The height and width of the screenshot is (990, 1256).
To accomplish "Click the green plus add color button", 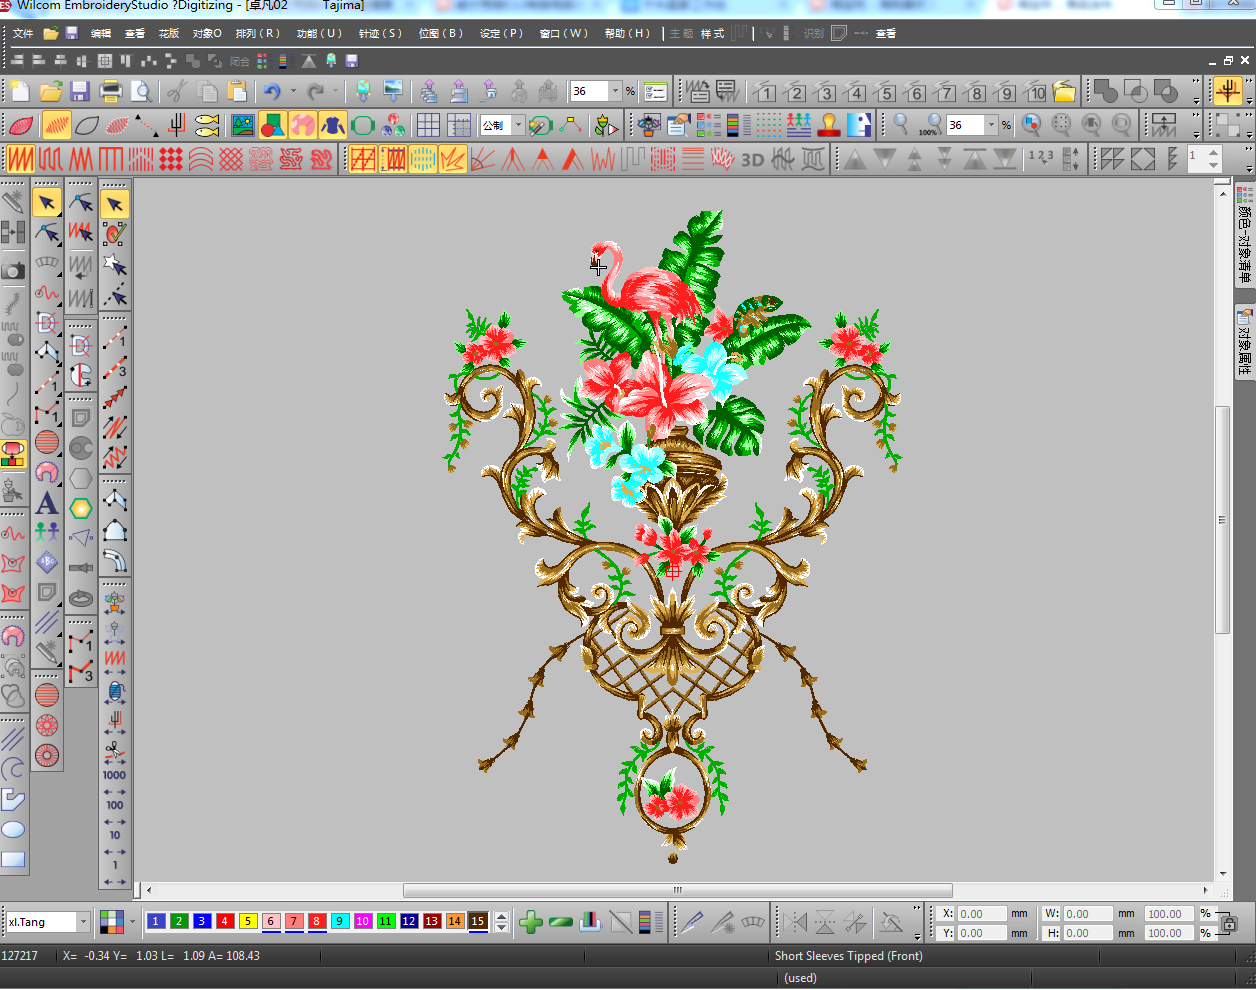I will tap(531, 922).
